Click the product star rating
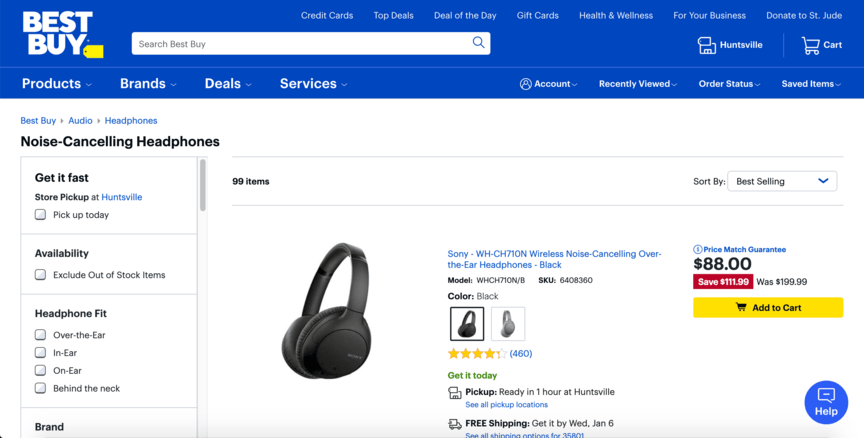Screen dimensions: 864x438 coord(477,353)
